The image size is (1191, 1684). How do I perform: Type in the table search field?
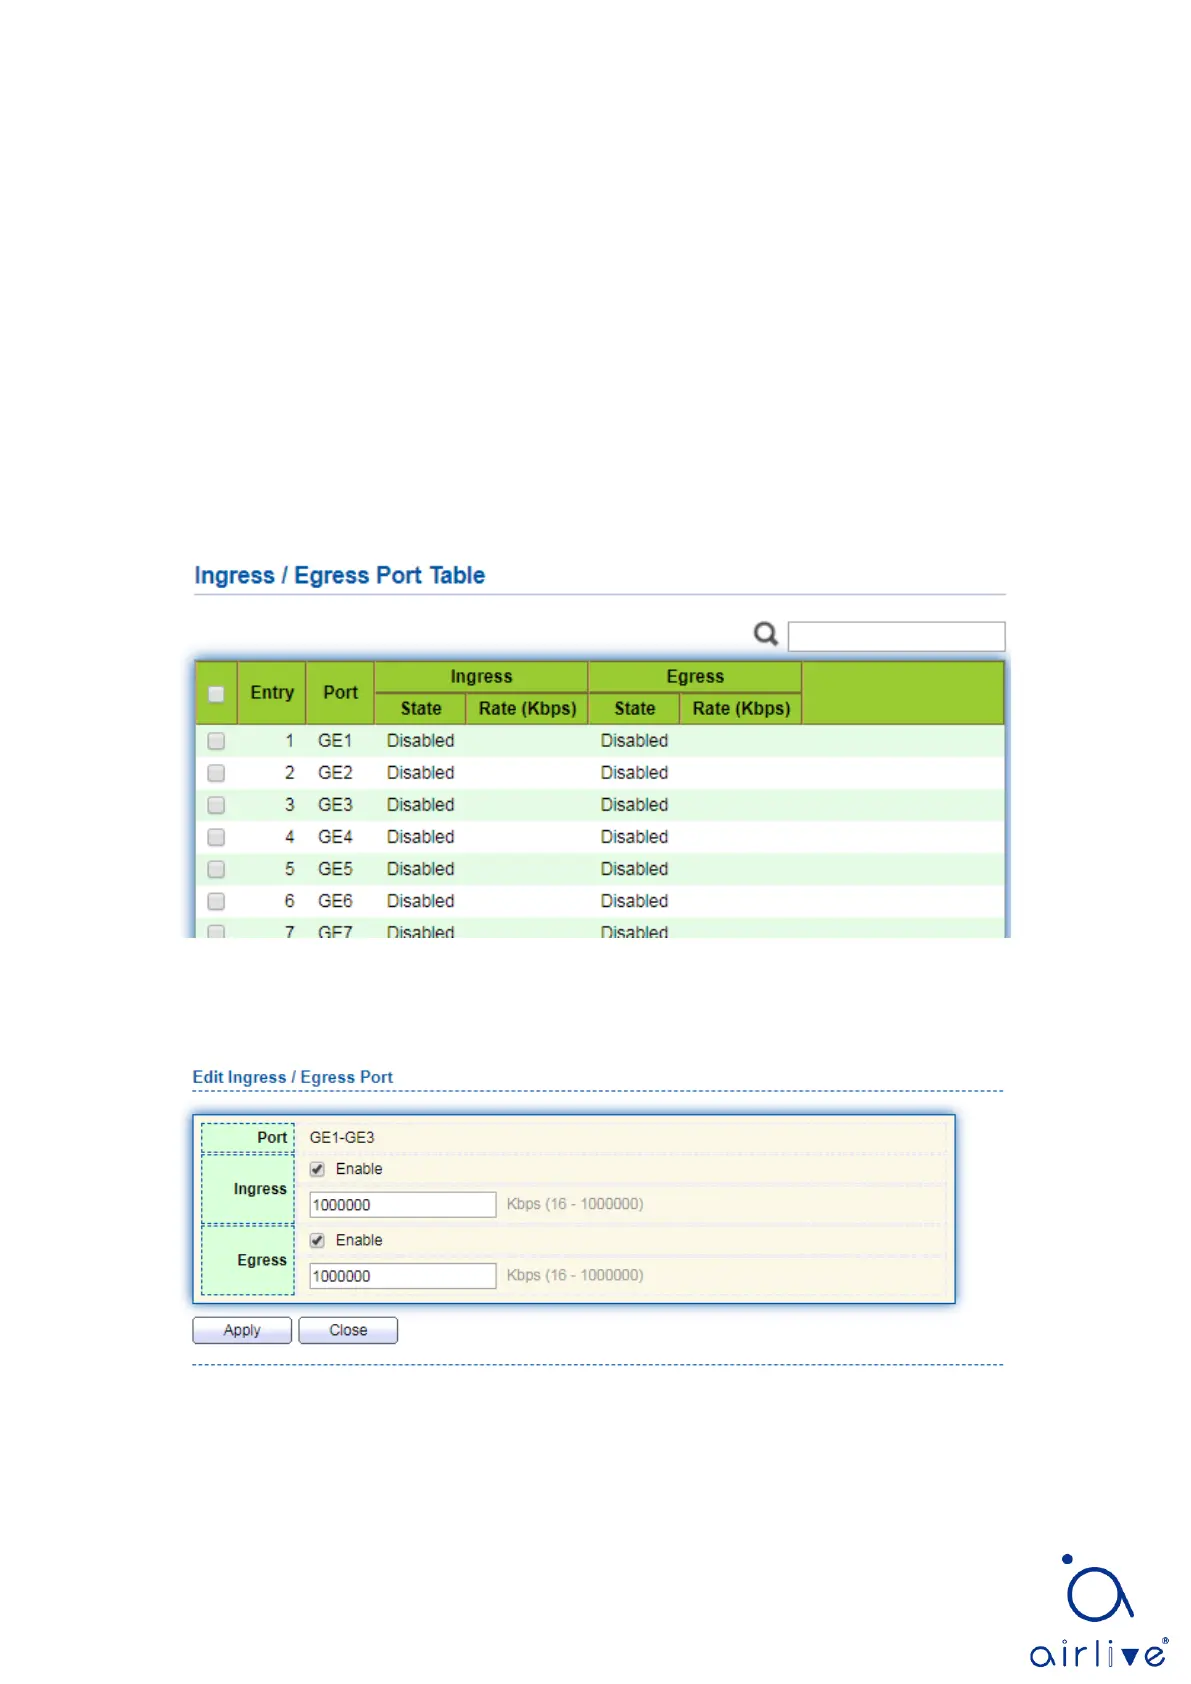tap(896, 636)
